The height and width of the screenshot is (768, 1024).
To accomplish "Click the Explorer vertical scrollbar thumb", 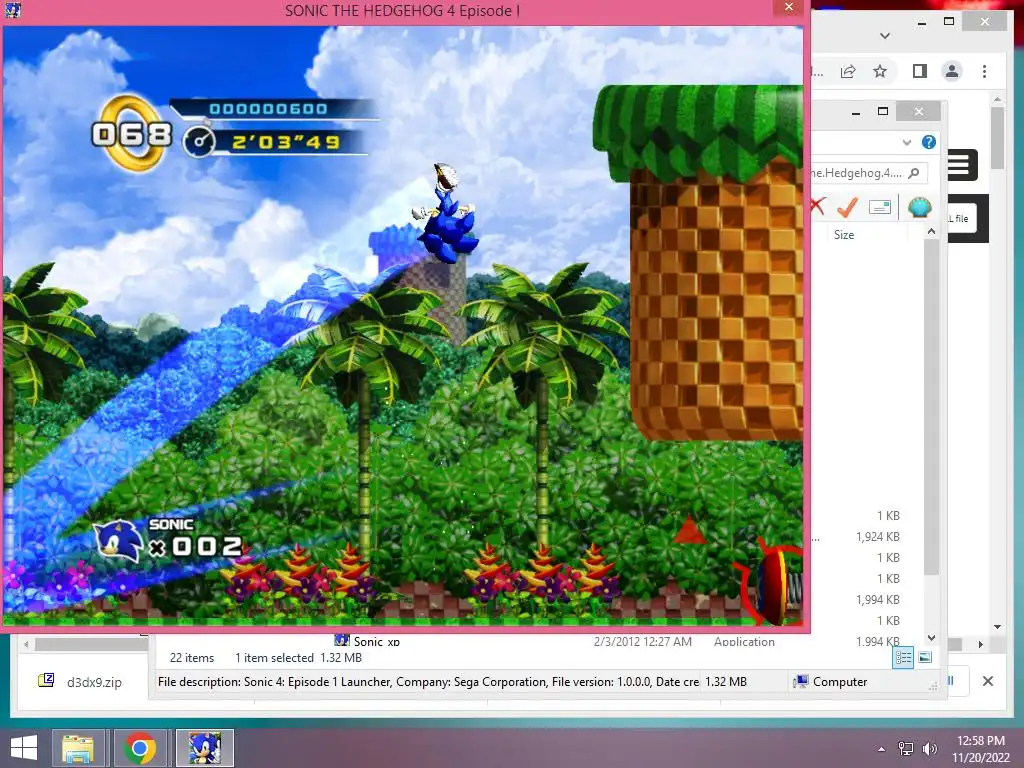I will 931,406.
